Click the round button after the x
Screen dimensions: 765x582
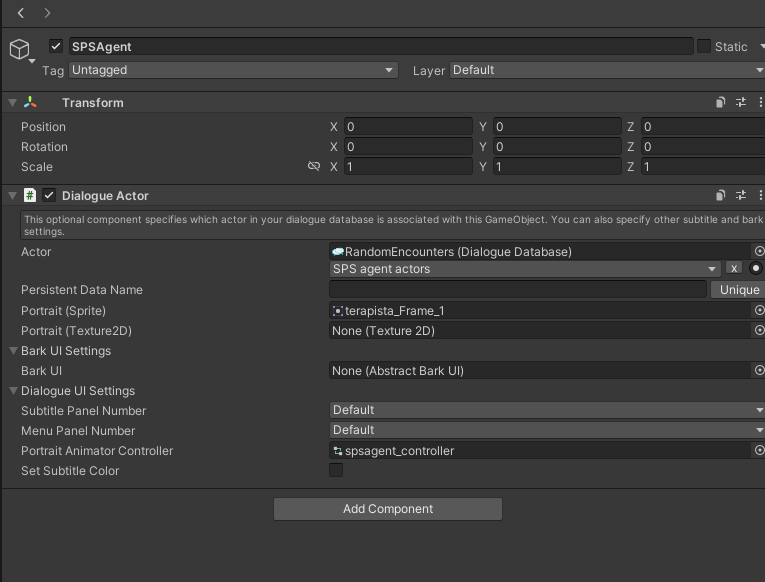coord(755,268)
